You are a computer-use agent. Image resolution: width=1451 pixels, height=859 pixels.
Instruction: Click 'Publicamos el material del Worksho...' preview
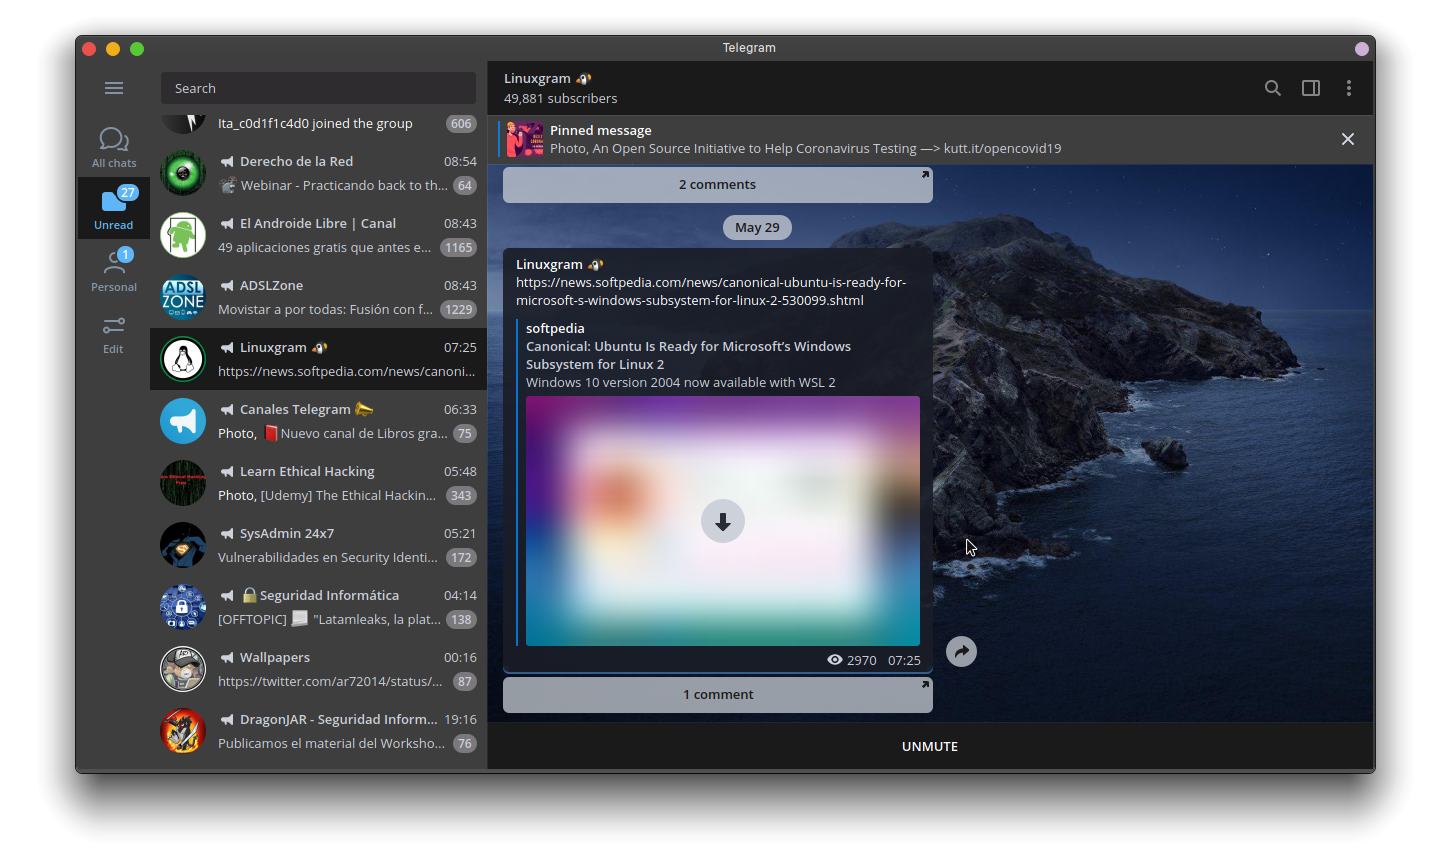331,743
